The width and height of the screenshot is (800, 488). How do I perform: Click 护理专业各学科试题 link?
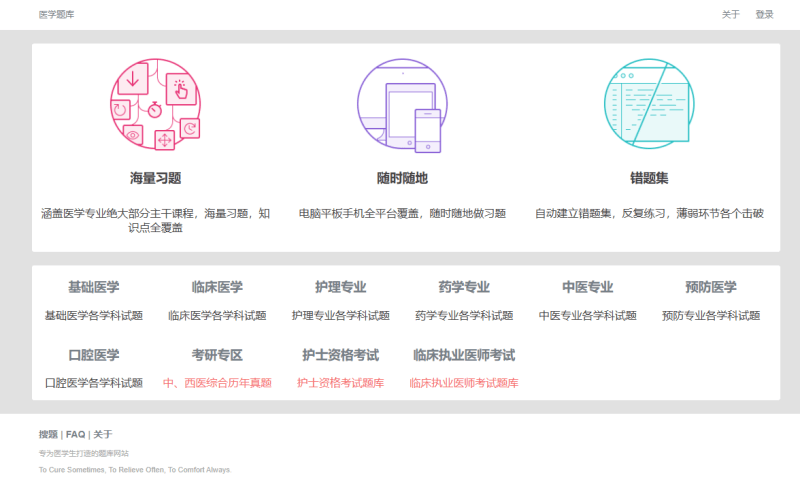point(341,315)
